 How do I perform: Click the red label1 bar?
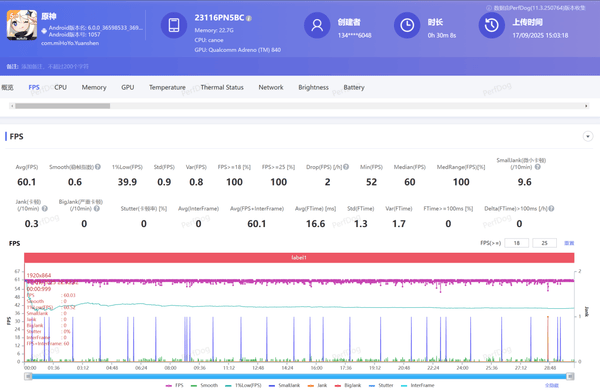(x=299, y=258)
